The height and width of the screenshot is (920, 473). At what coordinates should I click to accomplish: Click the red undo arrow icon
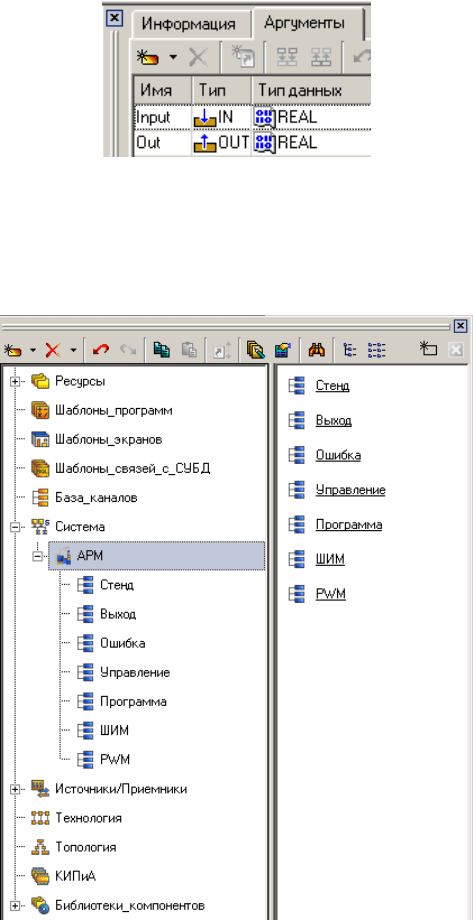click(x=100, y=350)
